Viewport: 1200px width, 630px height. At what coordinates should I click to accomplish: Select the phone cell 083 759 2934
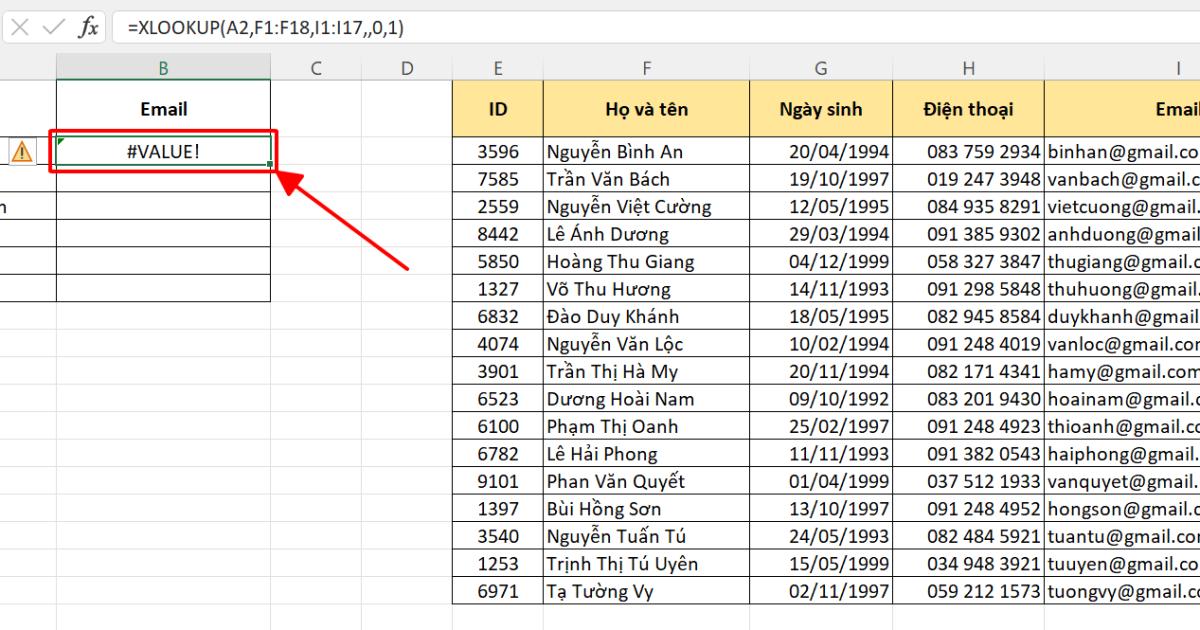[968, 151]
